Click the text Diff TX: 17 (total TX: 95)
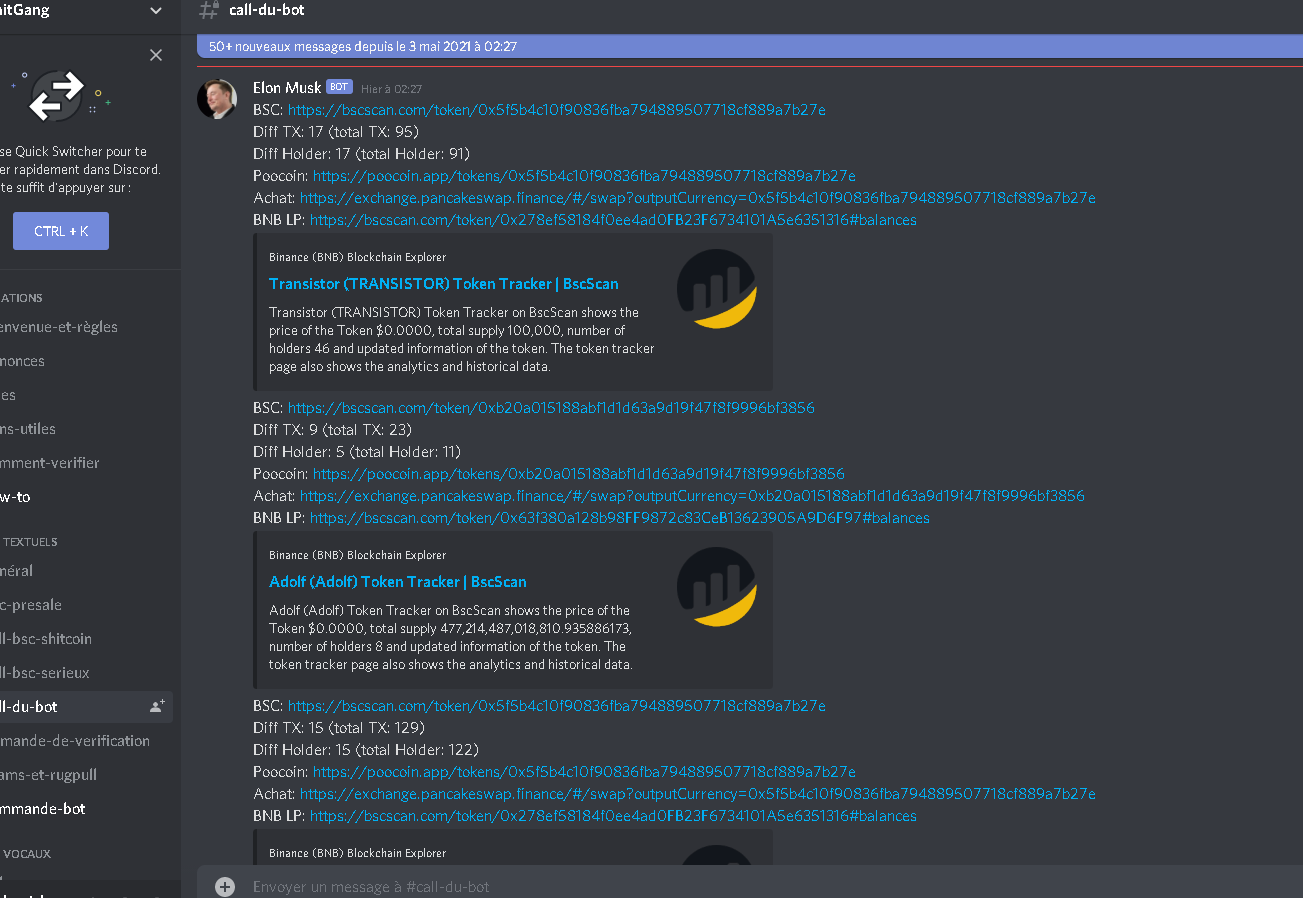 [x=336, y=132]
